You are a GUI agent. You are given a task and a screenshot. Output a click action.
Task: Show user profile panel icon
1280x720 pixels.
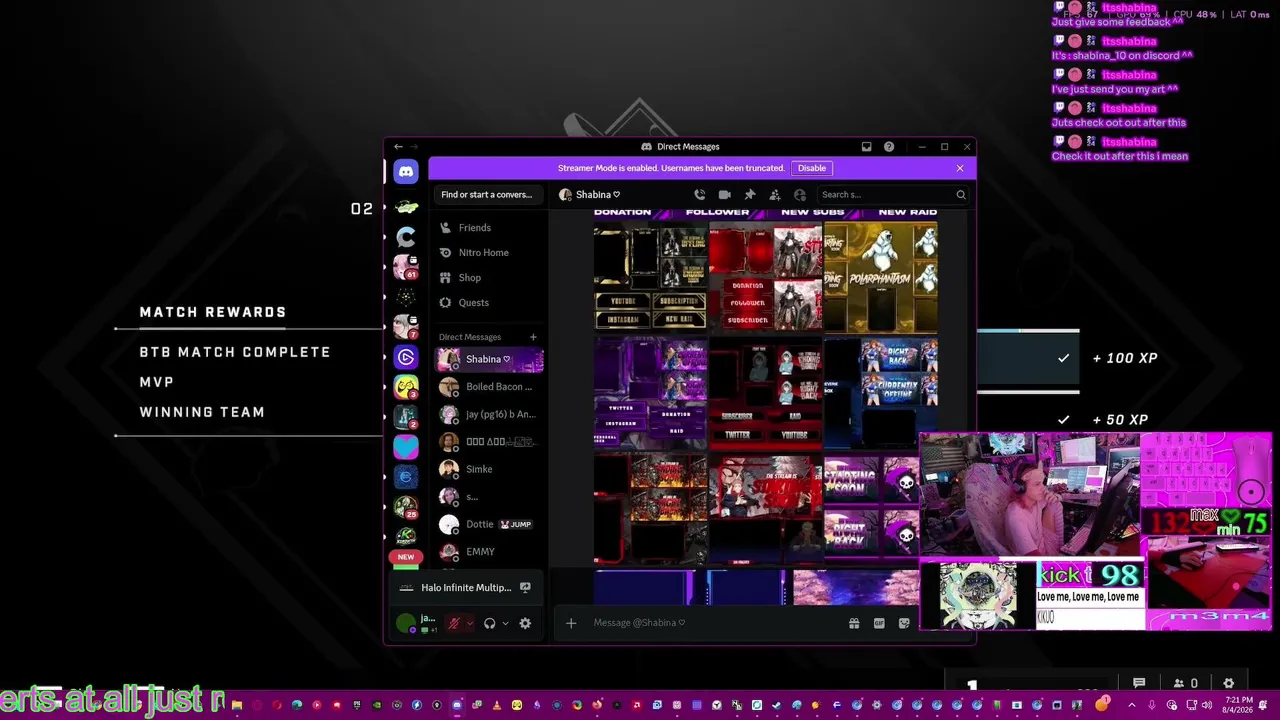tap(799, 195)
